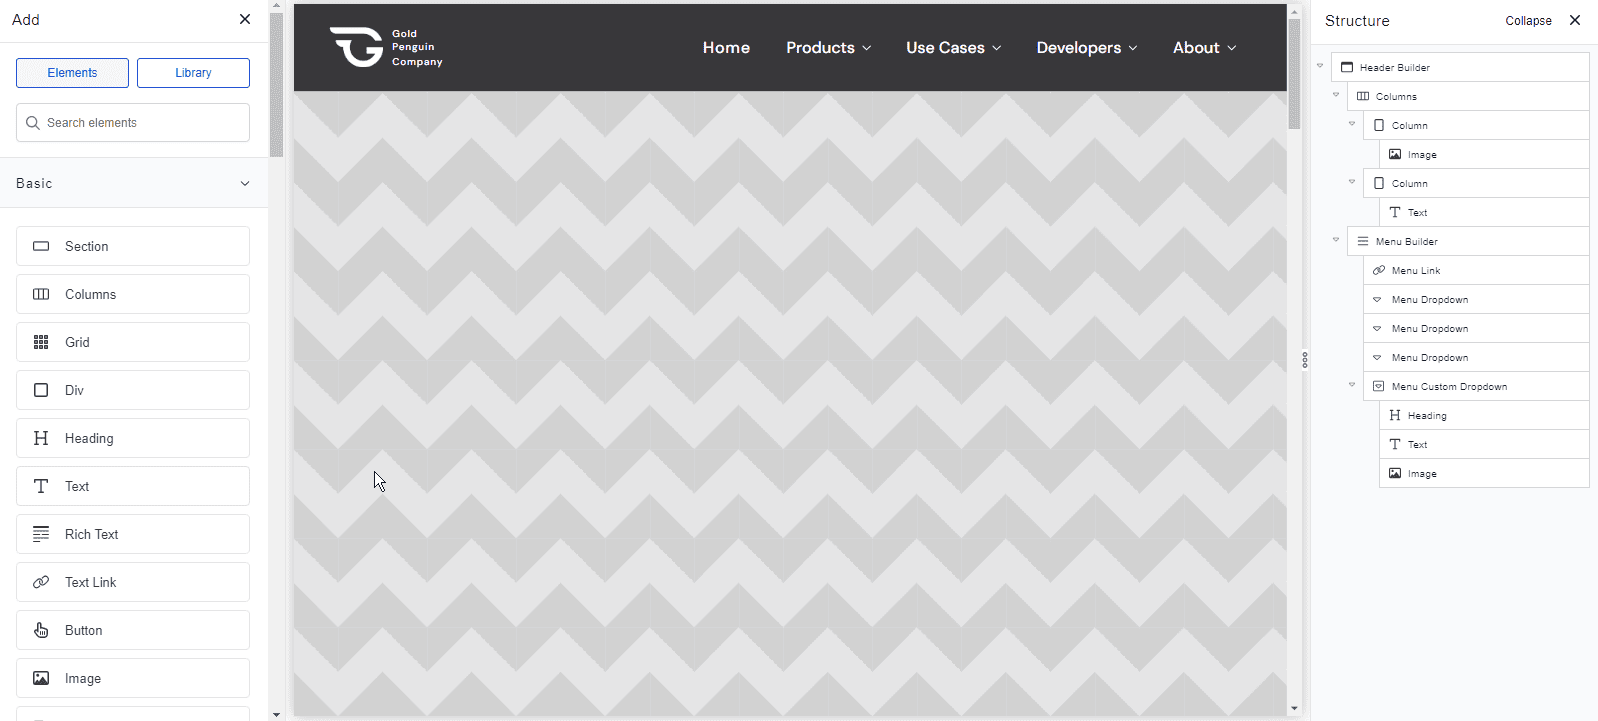Click the Menu Builder icon in Structure
Image resolution: width=1598 pixels, height=721 pixels.
click(1363, 241)
